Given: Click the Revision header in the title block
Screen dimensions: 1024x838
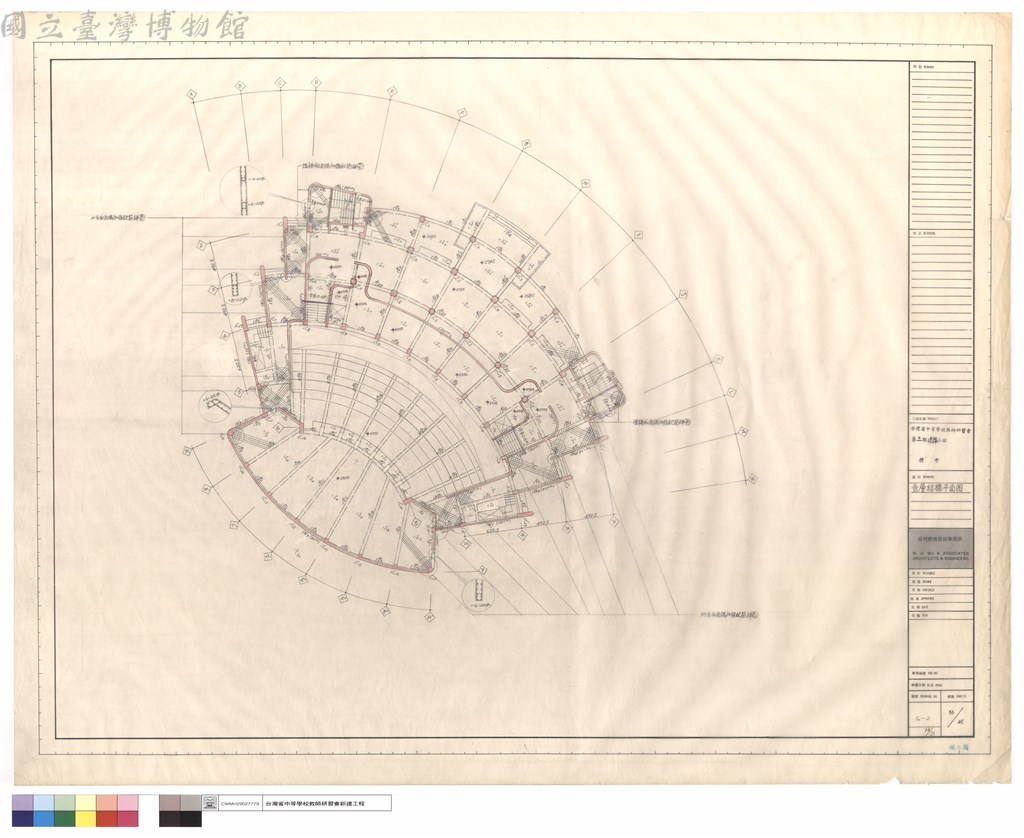Looking at the screenshot, I should [x=940, y=232].
